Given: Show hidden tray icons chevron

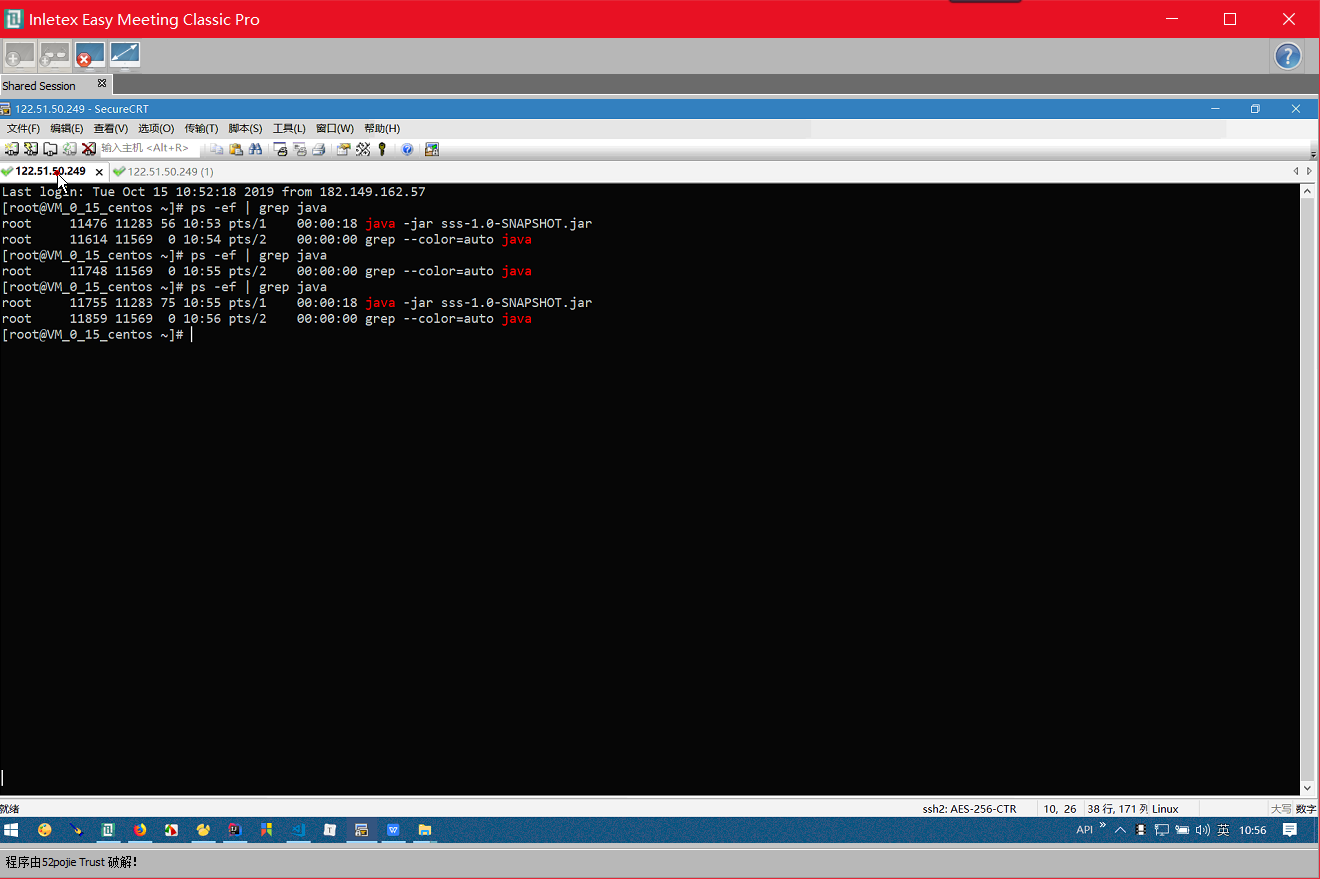Looking at the screenshot, I should point(1120,830).
